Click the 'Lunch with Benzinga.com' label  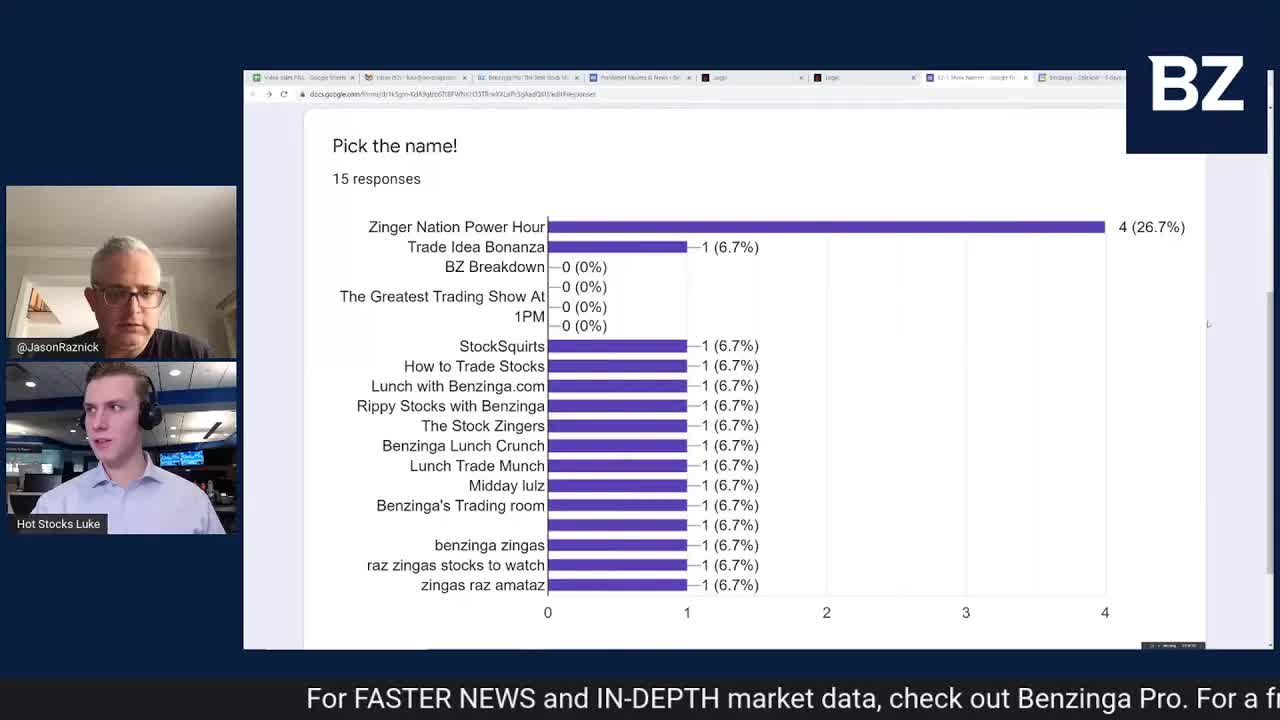click(x=458, y=386)
